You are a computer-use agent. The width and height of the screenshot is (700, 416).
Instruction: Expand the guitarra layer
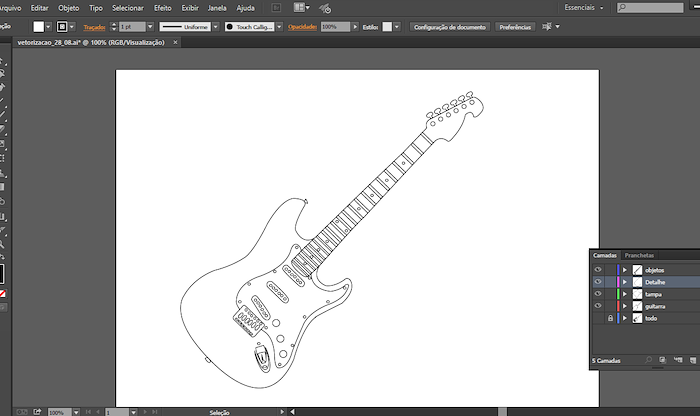point(625,306)
